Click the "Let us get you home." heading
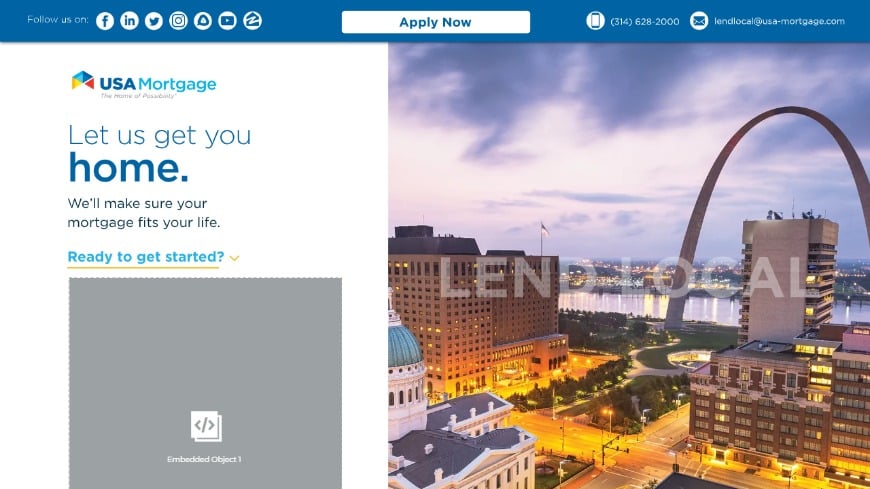 click(159, 152)
